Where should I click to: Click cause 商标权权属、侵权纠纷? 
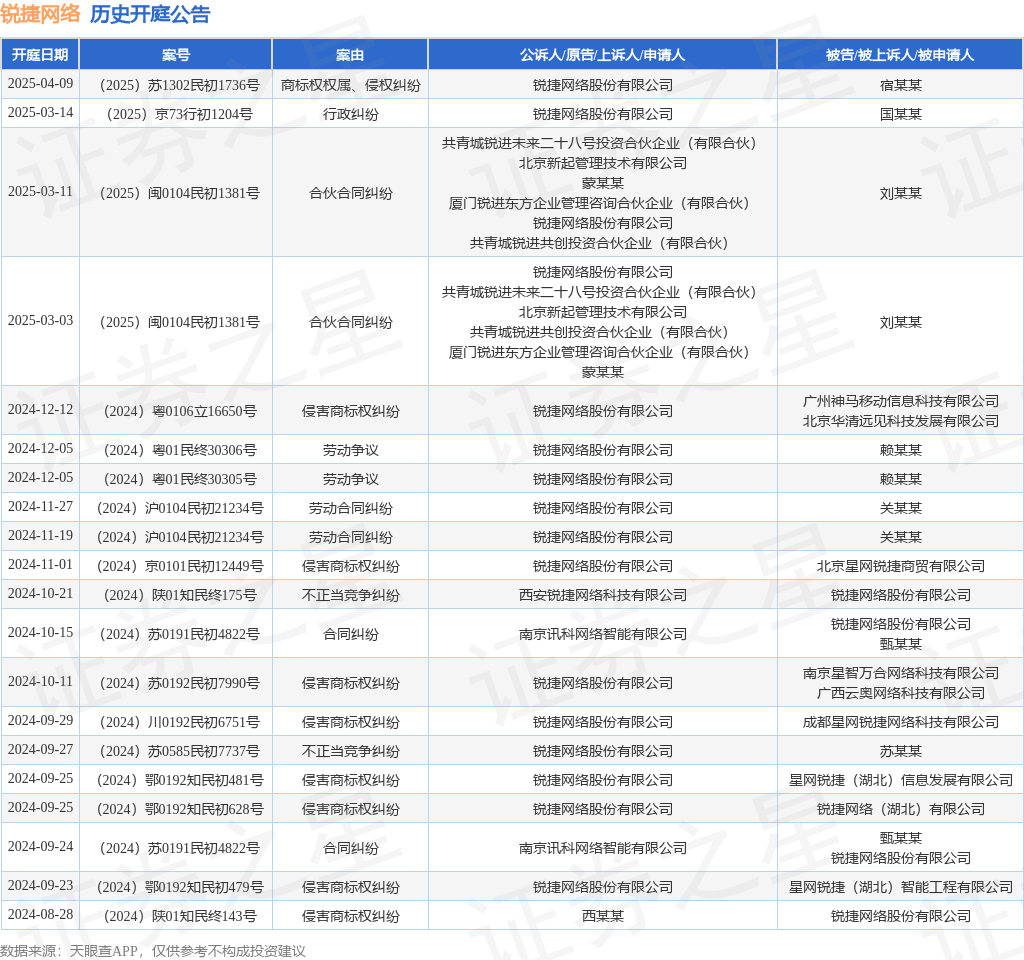click(350, 85)
